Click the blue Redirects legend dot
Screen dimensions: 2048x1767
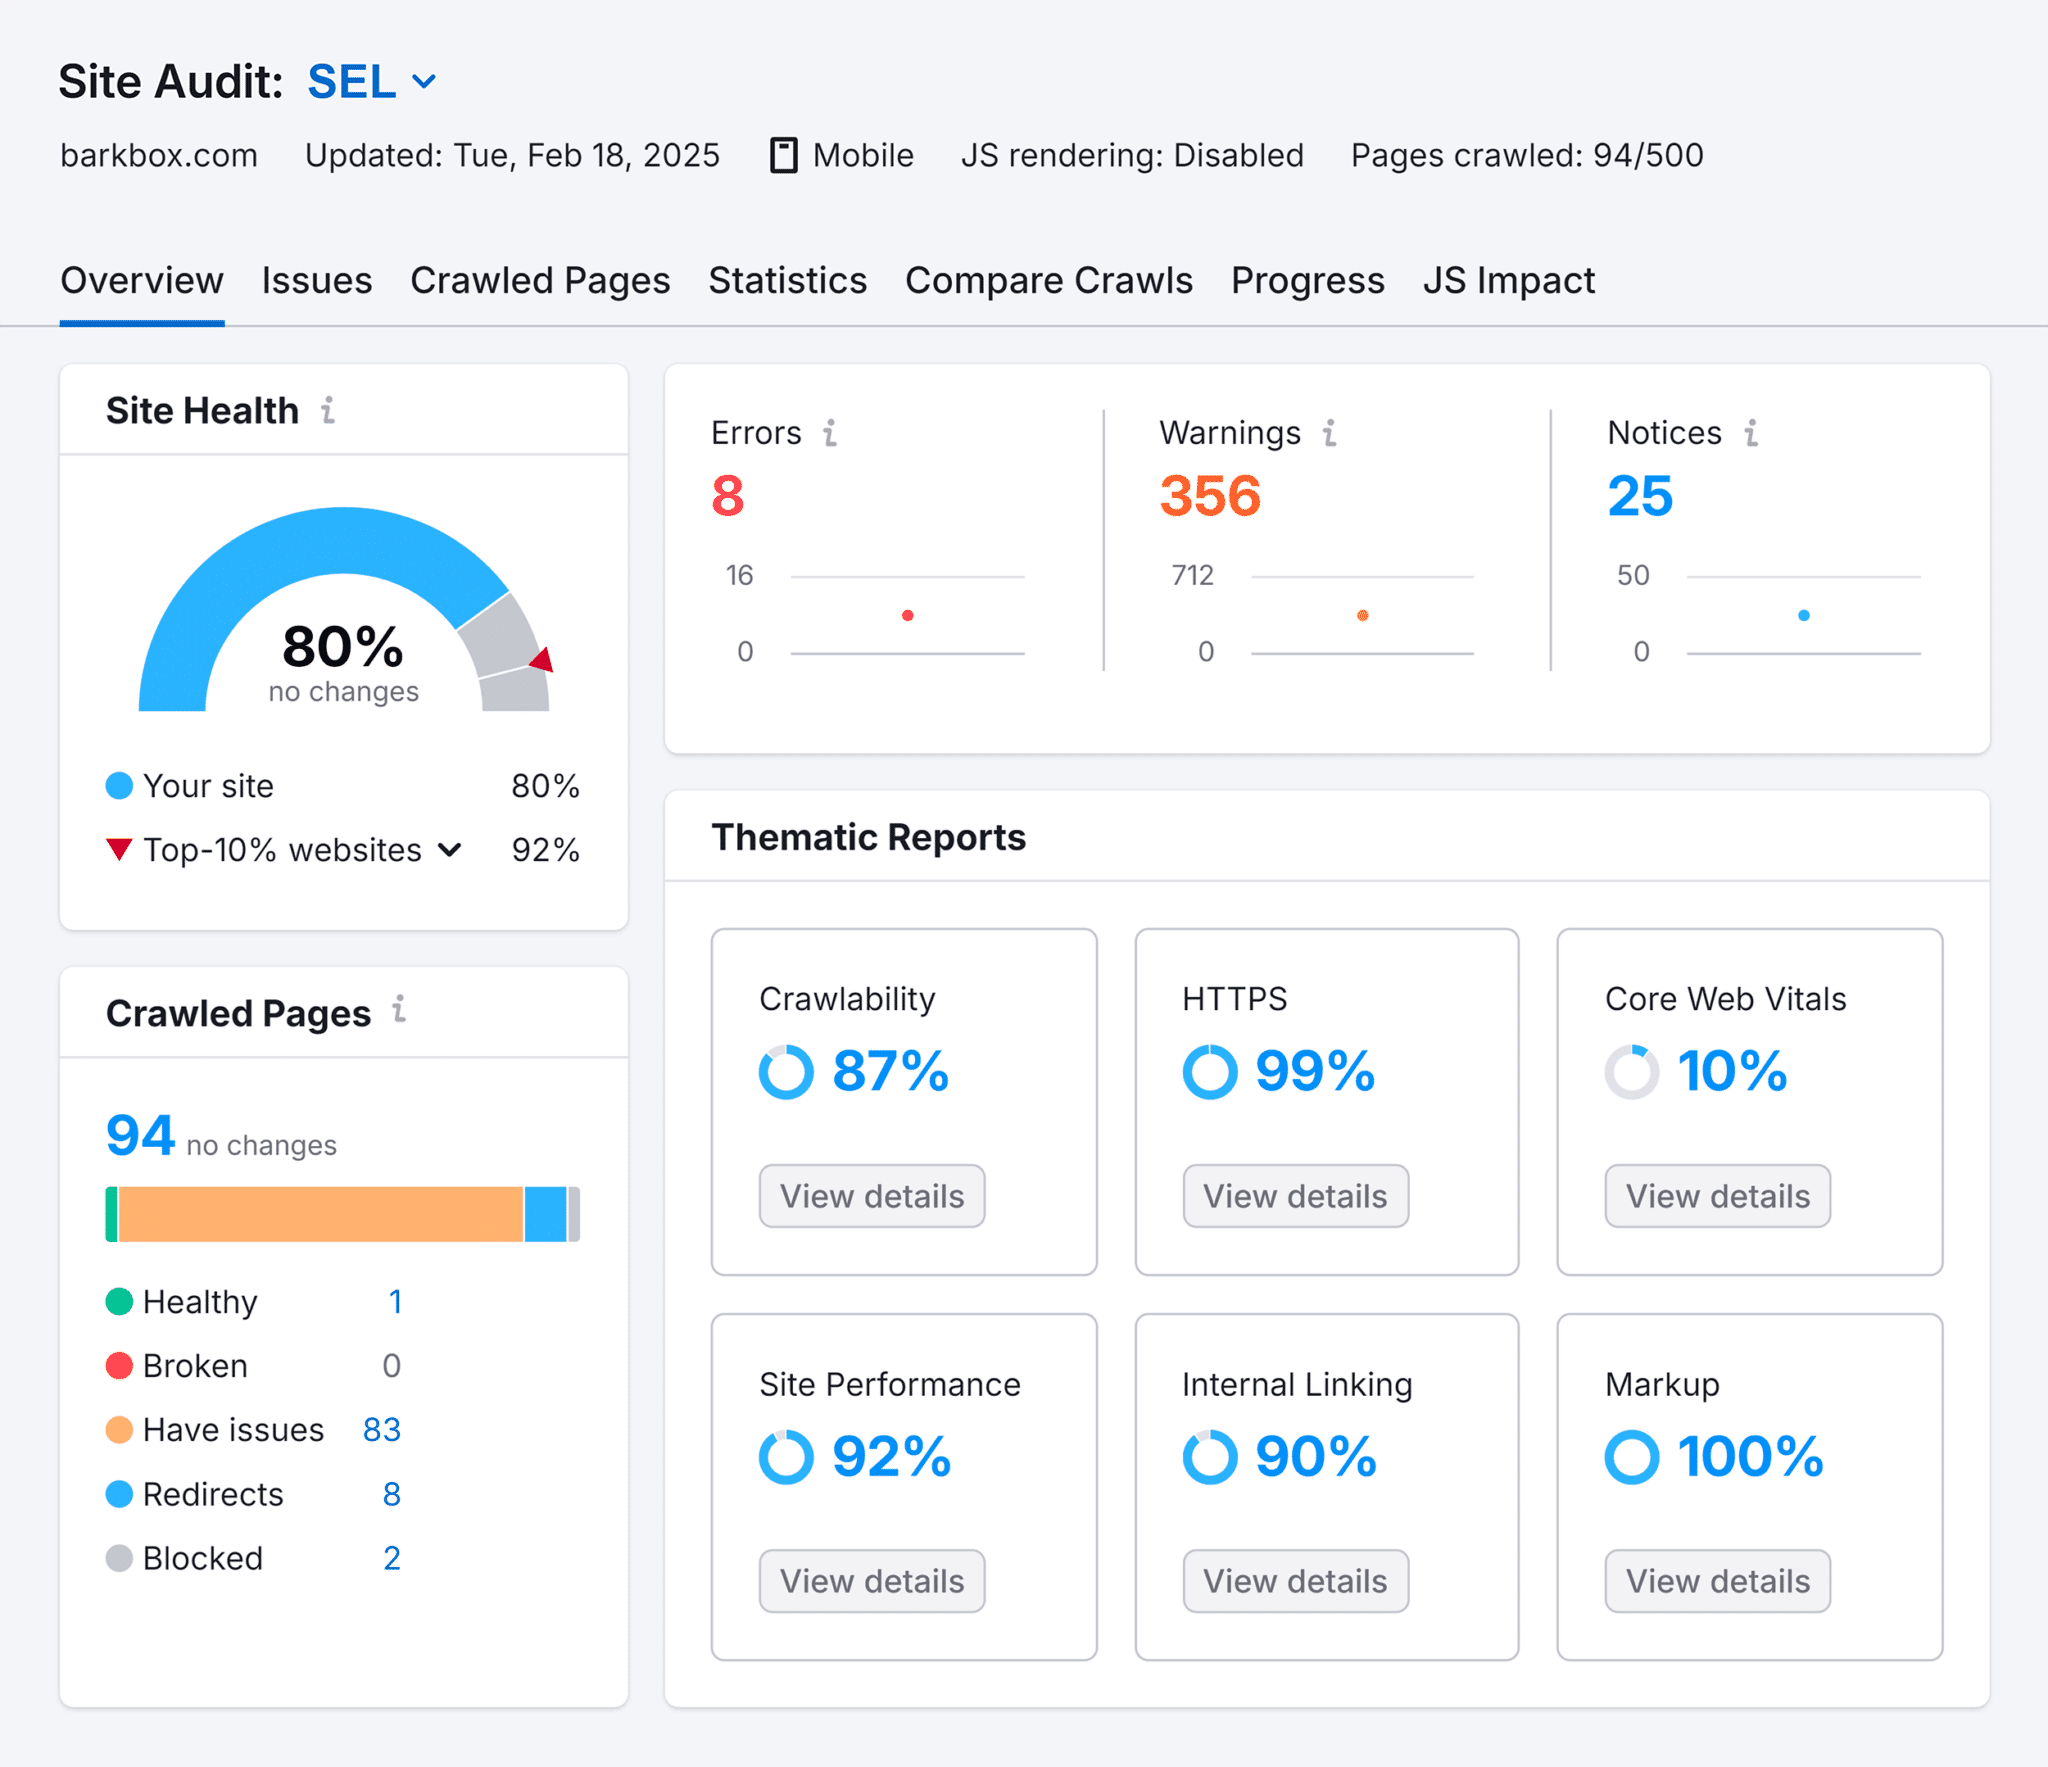point(119,1494)
